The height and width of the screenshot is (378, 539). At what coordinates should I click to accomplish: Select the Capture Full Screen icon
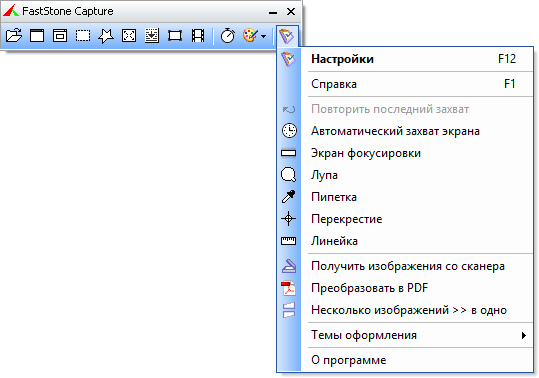click(129, 35)
